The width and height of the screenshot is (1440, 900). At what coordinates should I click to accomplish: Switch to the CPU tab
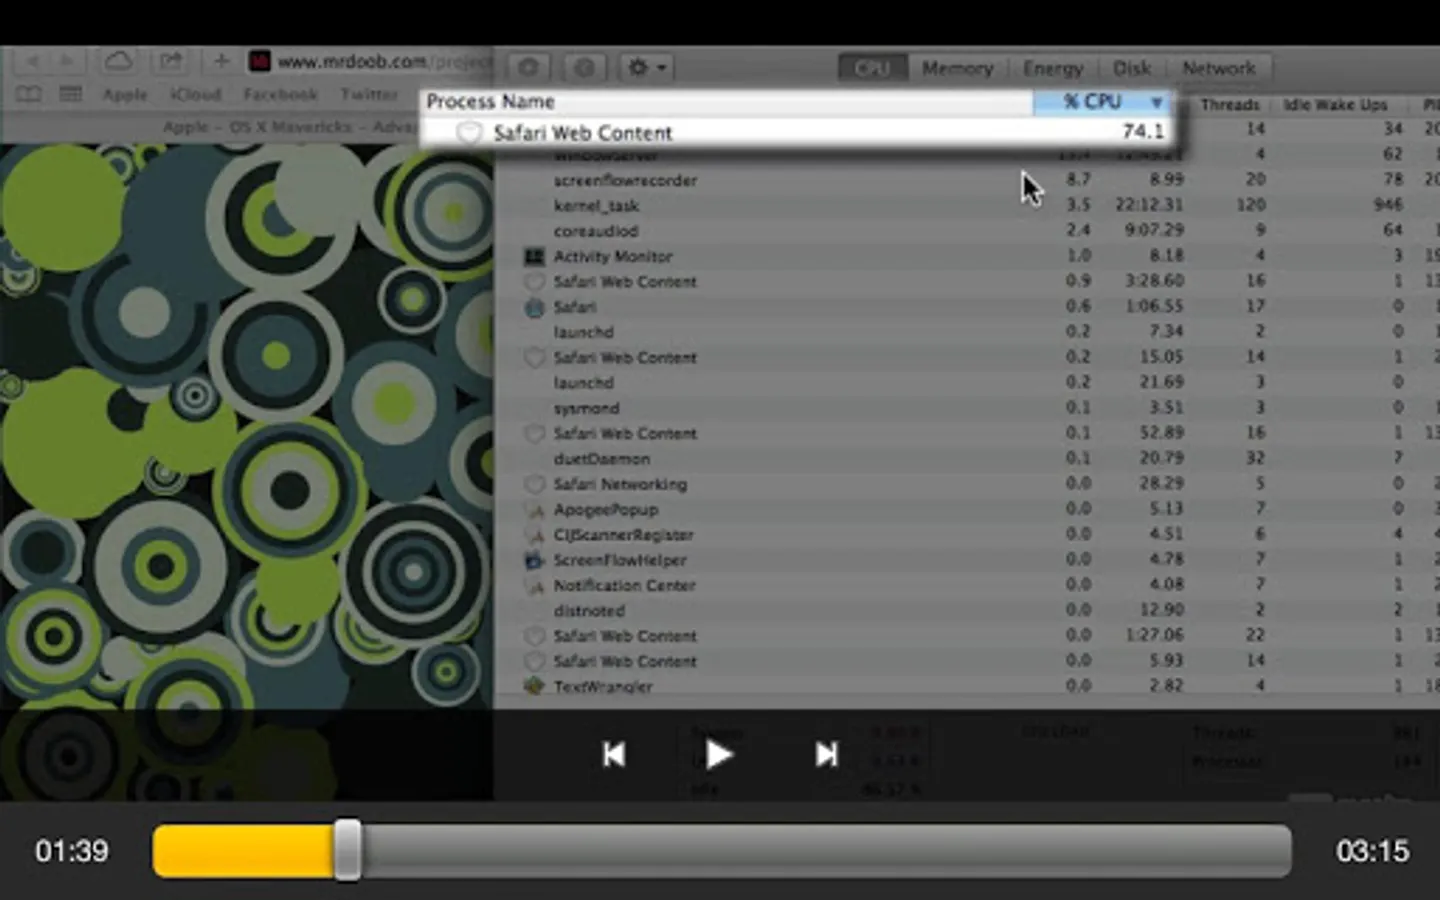pos(872,68)
